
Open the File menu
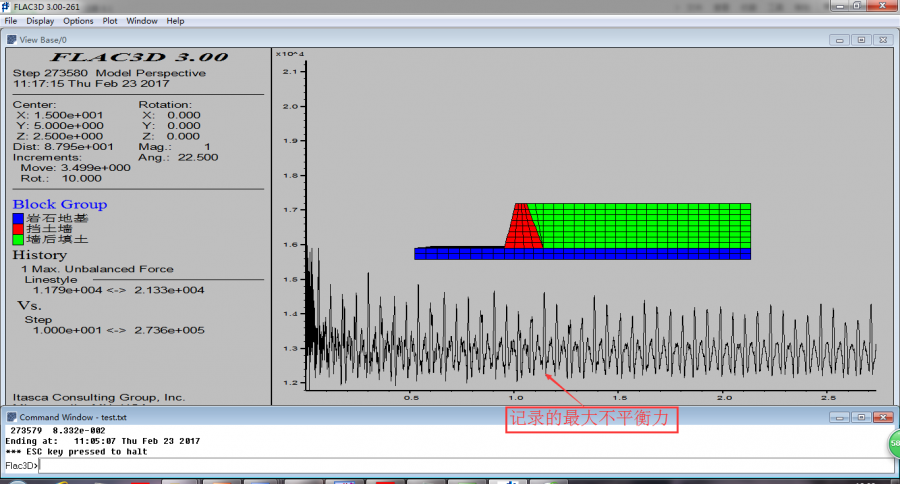pos(10,21)
